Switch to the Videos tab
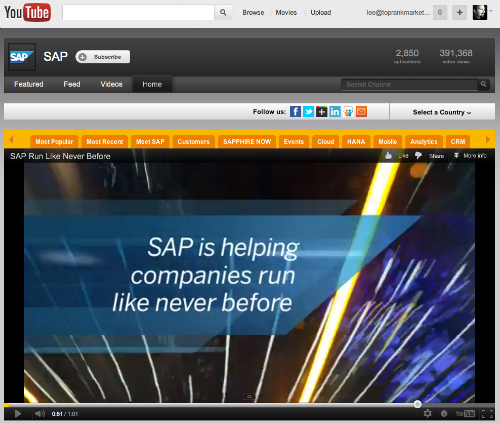 pyautogui.click(x=111, y=84)
